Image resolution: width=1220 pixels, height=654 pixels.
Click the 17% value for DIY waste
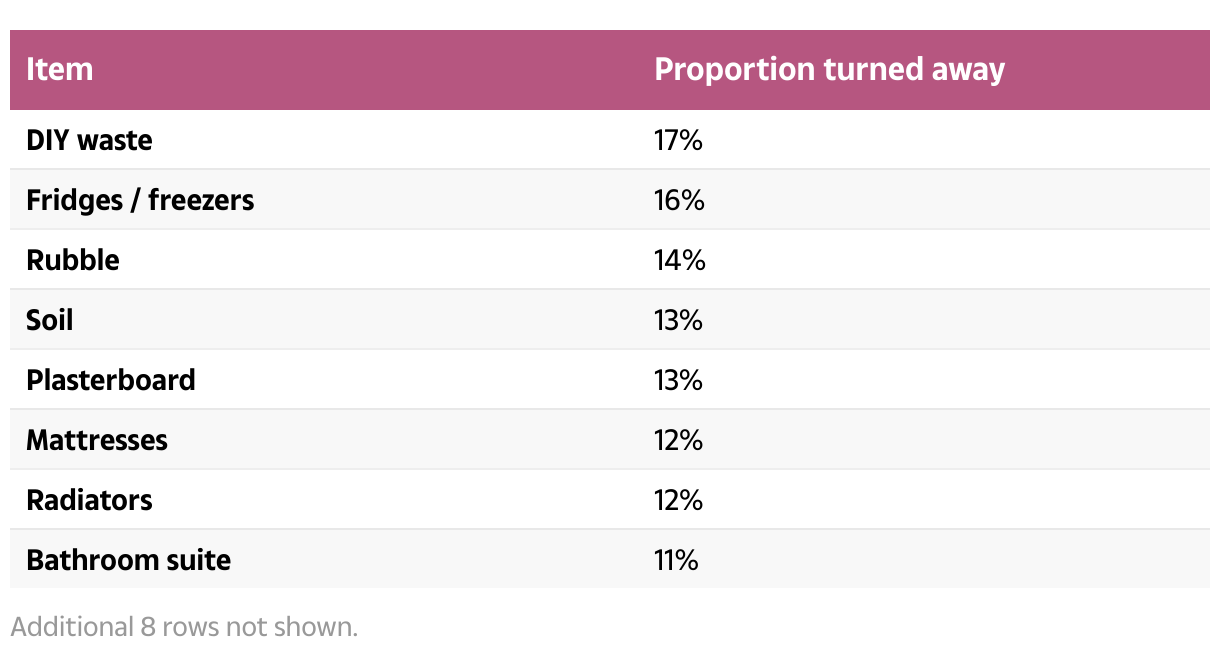[678, 140]
